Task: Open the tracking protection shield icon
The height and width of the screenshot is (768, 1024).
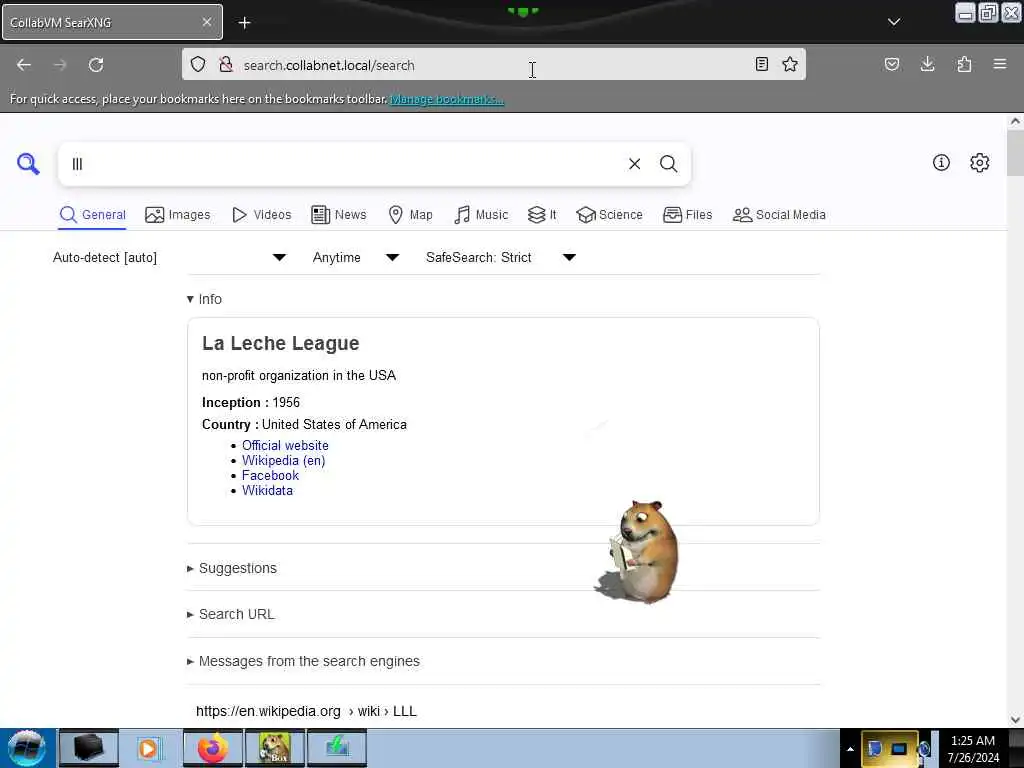Action: [x=198, y=64]
